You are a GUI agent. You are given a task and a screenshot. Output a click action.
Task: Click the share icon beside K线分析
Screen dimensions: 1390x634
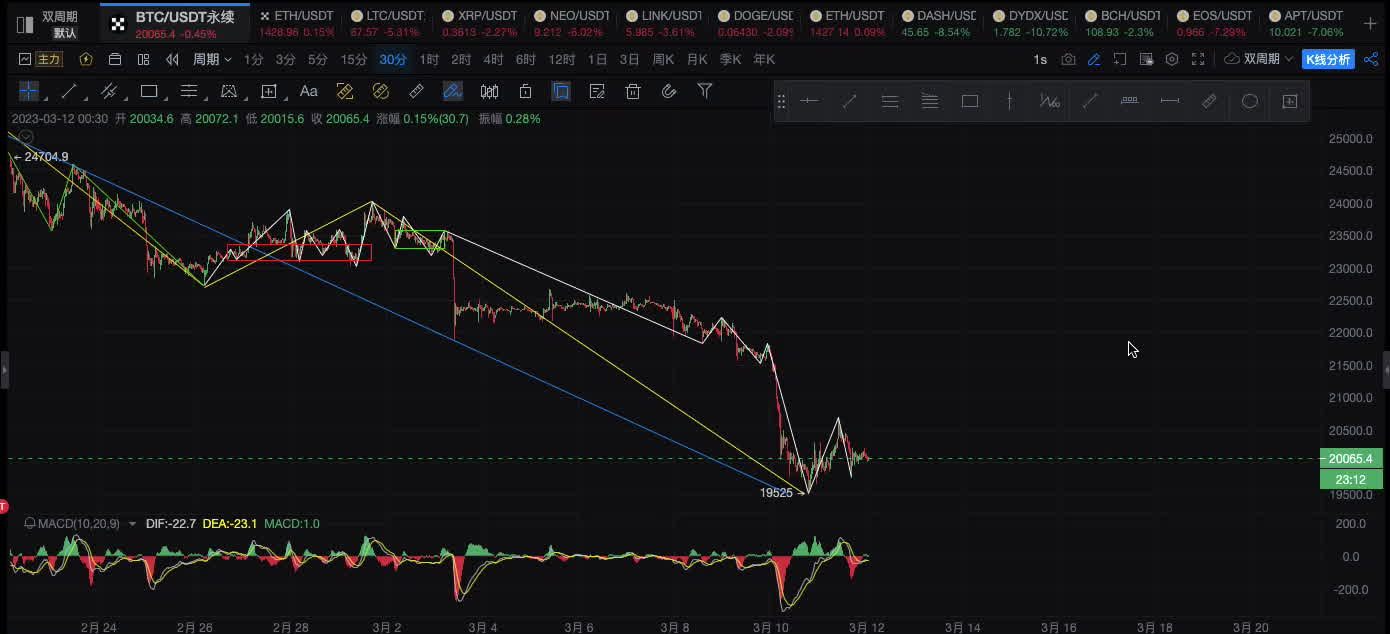coord(1370,60)
